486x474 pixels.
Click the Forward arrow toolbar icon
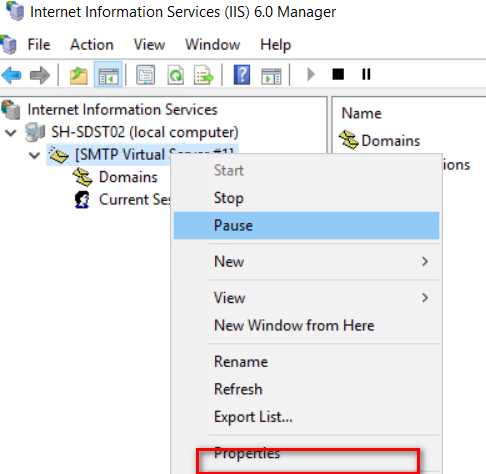[x=40, y=75]
